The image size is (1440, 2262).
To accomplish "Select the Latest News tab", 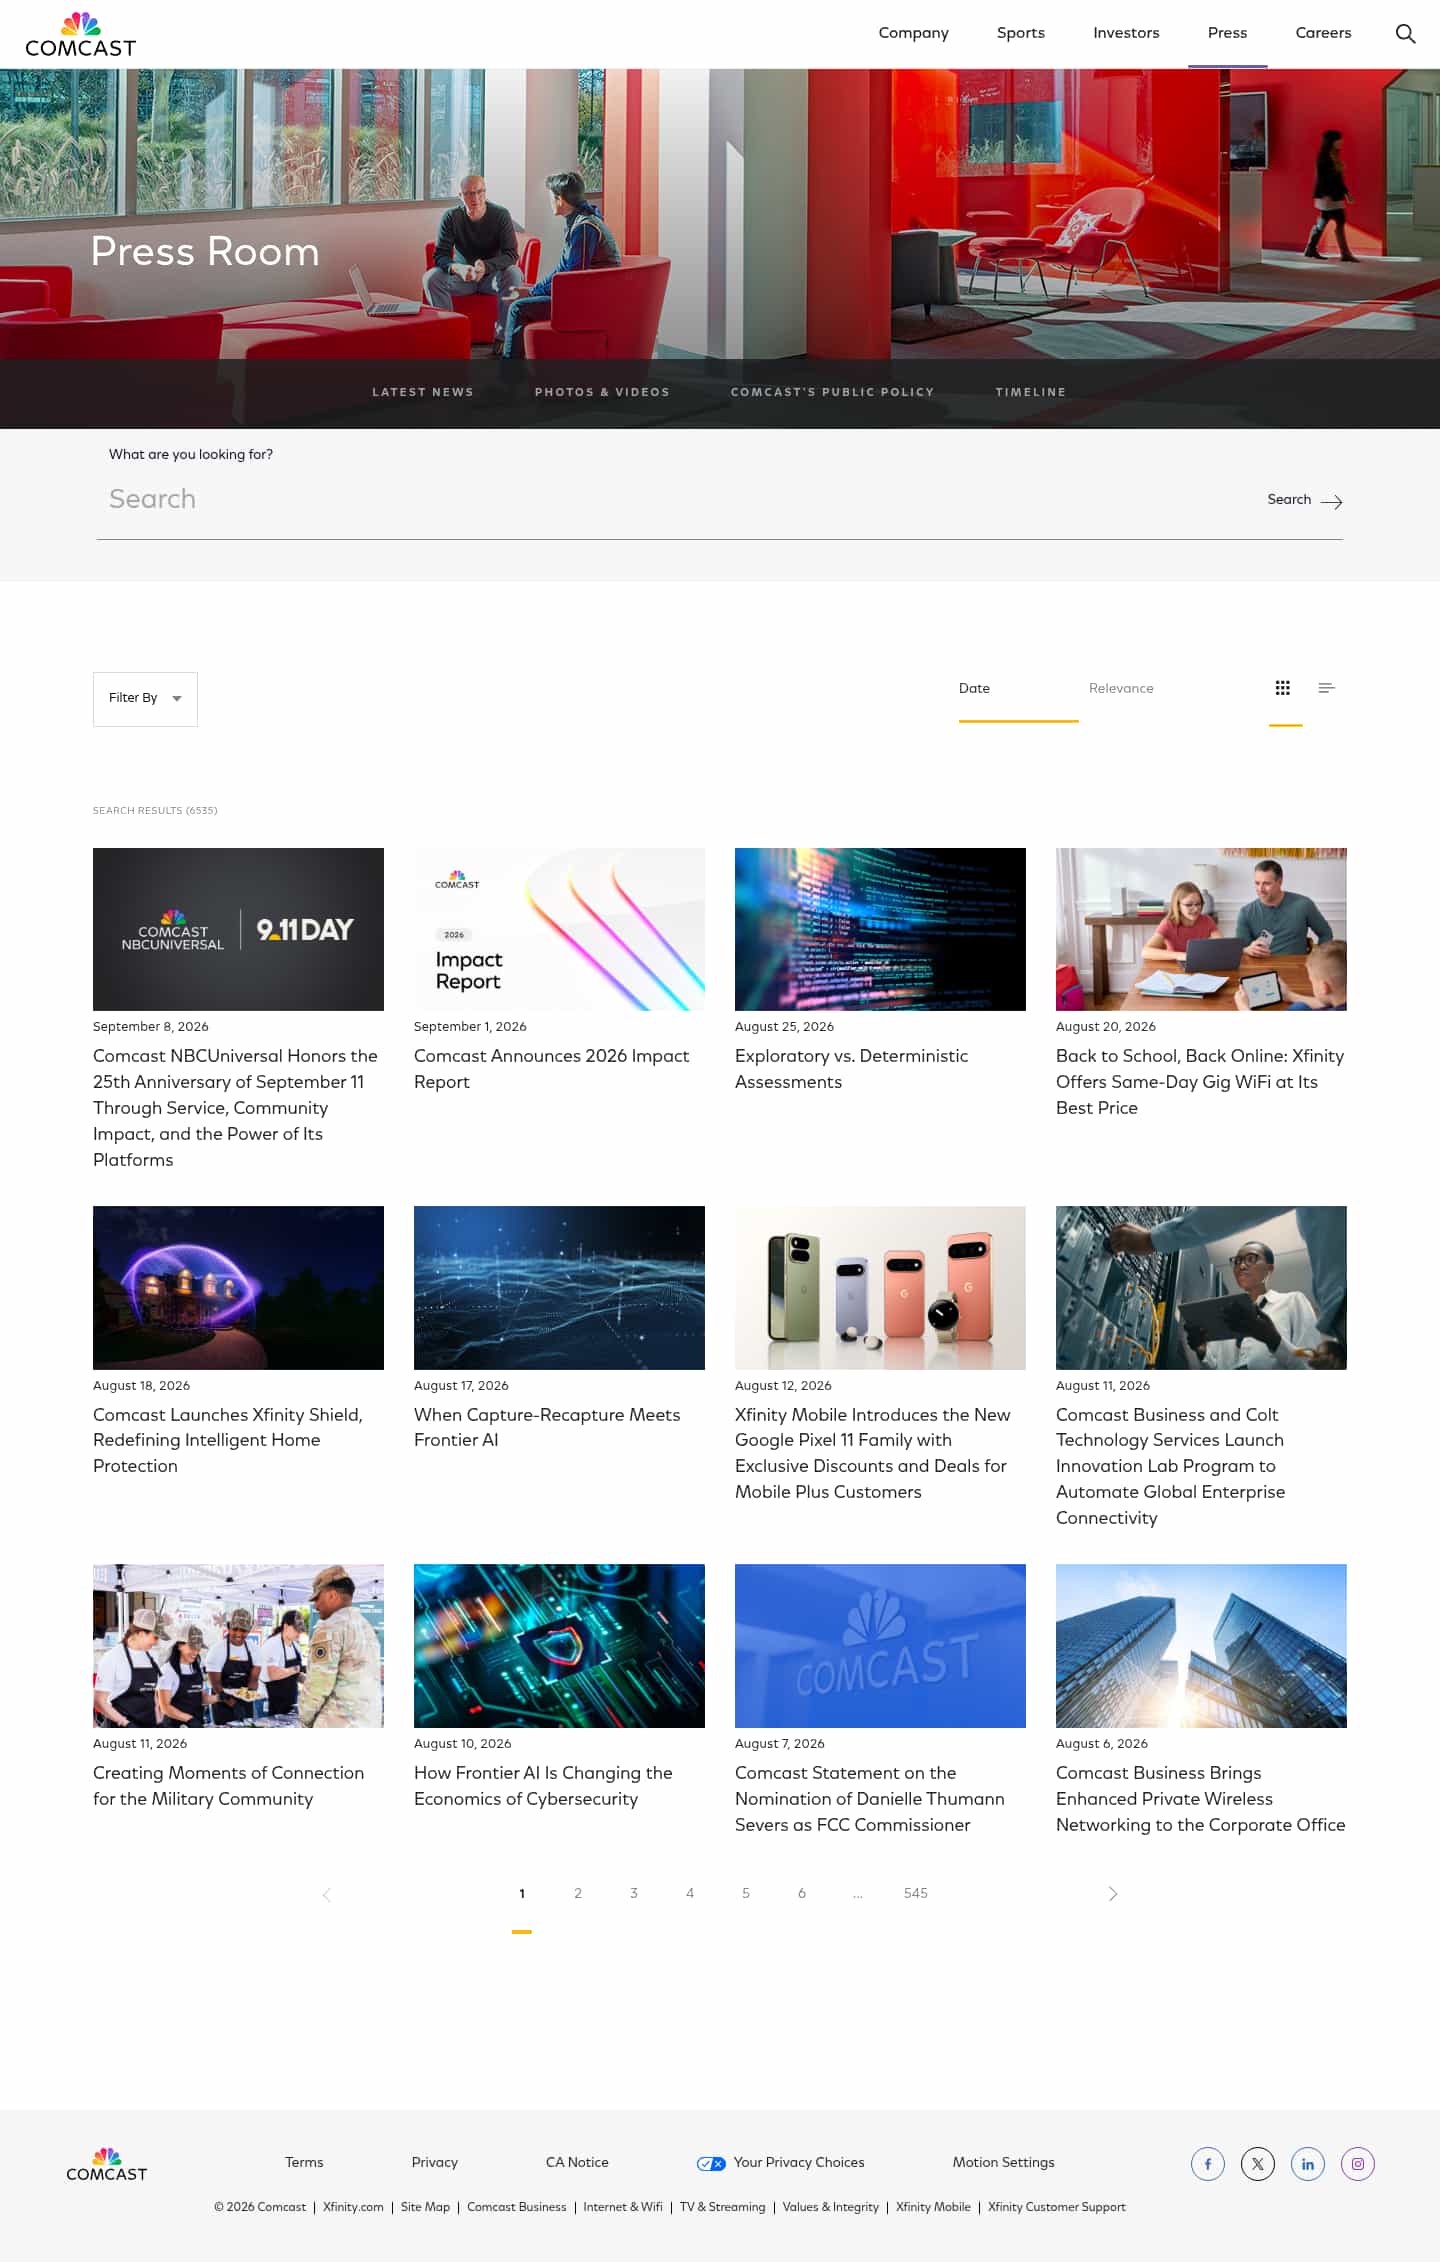I will 423,392.
